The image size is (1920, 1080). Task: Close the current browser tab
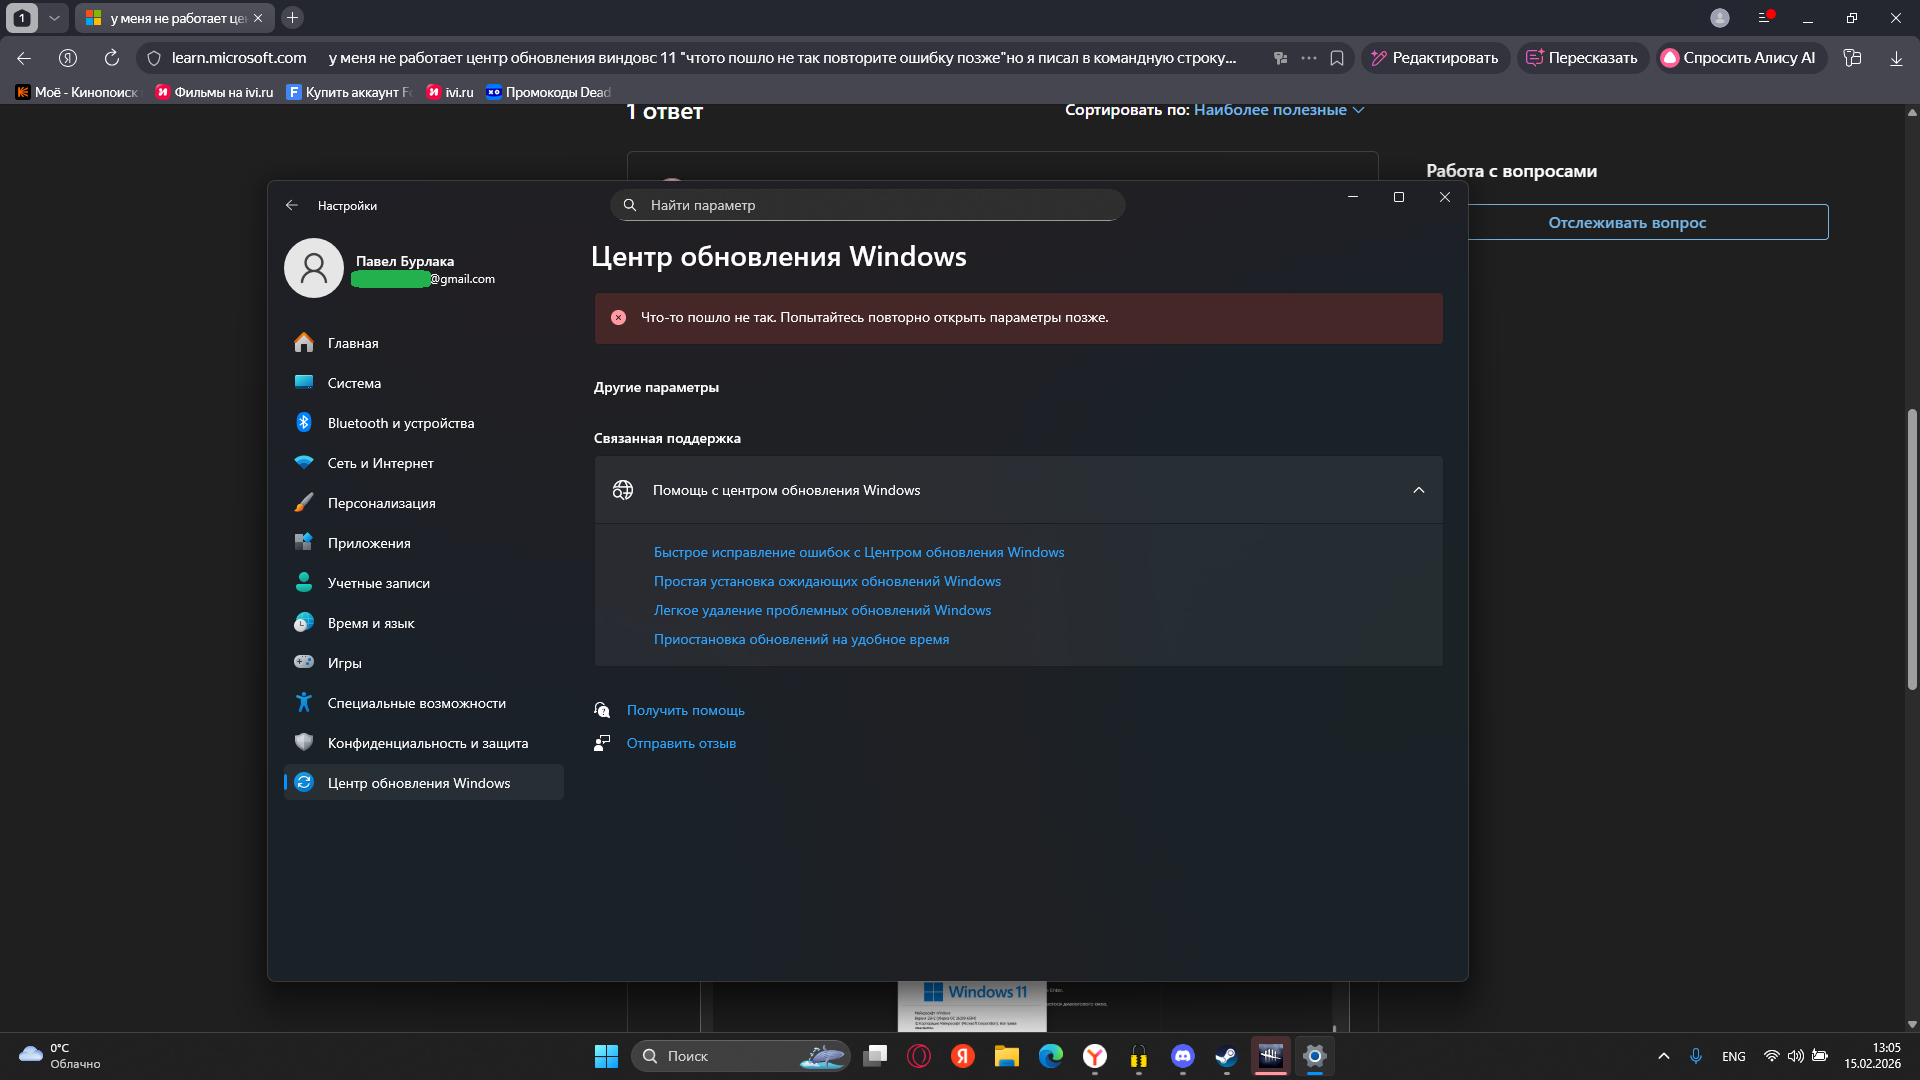[x=258, y=18]
